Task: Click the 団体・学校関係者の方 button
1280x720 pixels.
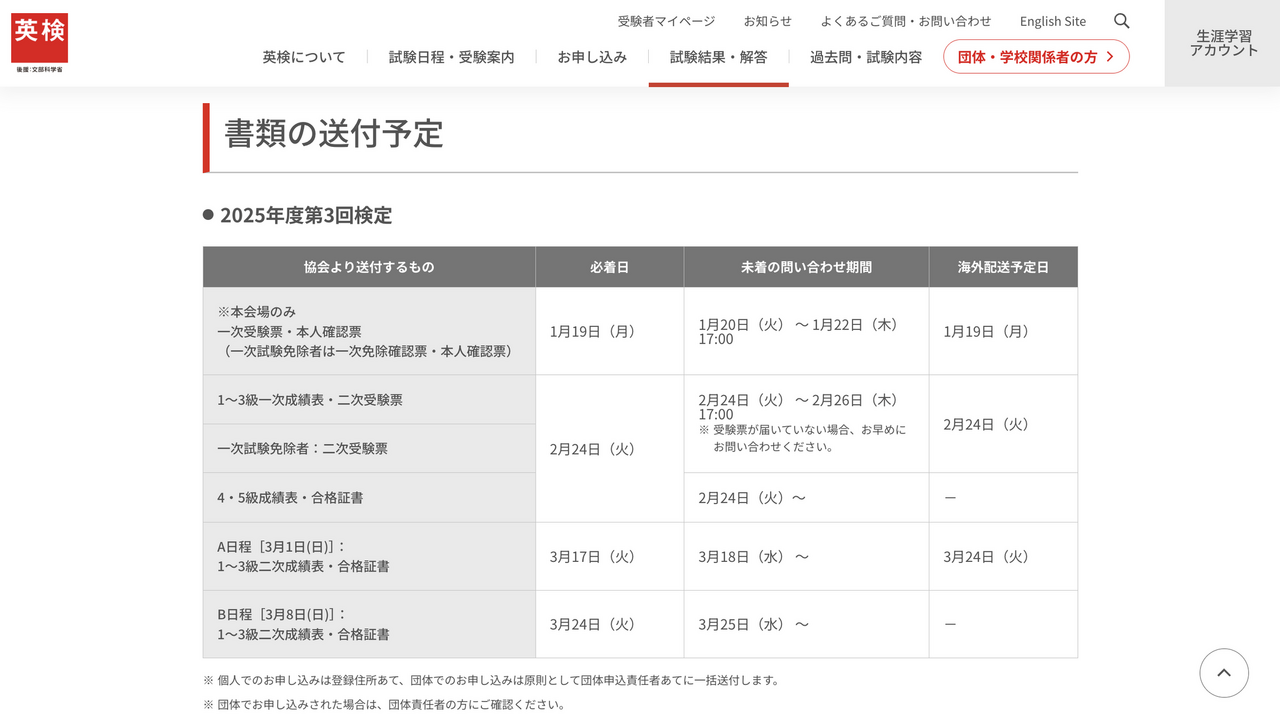Action: (1036, 56)
